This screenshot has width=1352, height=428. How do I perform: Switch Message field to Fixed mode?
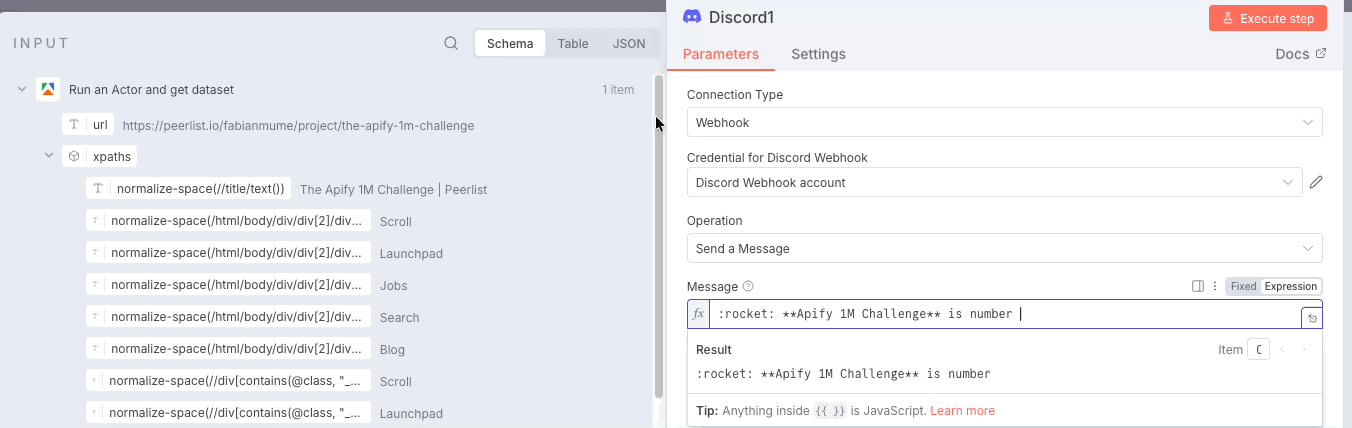1243,286
